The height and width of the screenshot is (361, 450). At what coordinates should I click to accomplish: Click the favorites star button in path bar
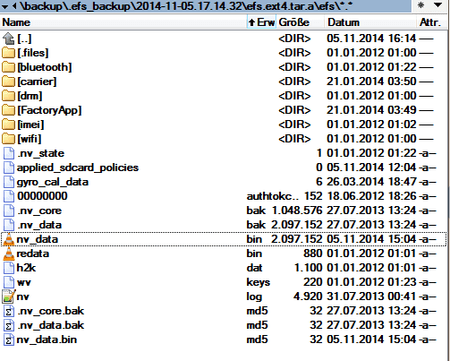pyautogui.click(x=421, y=5)
